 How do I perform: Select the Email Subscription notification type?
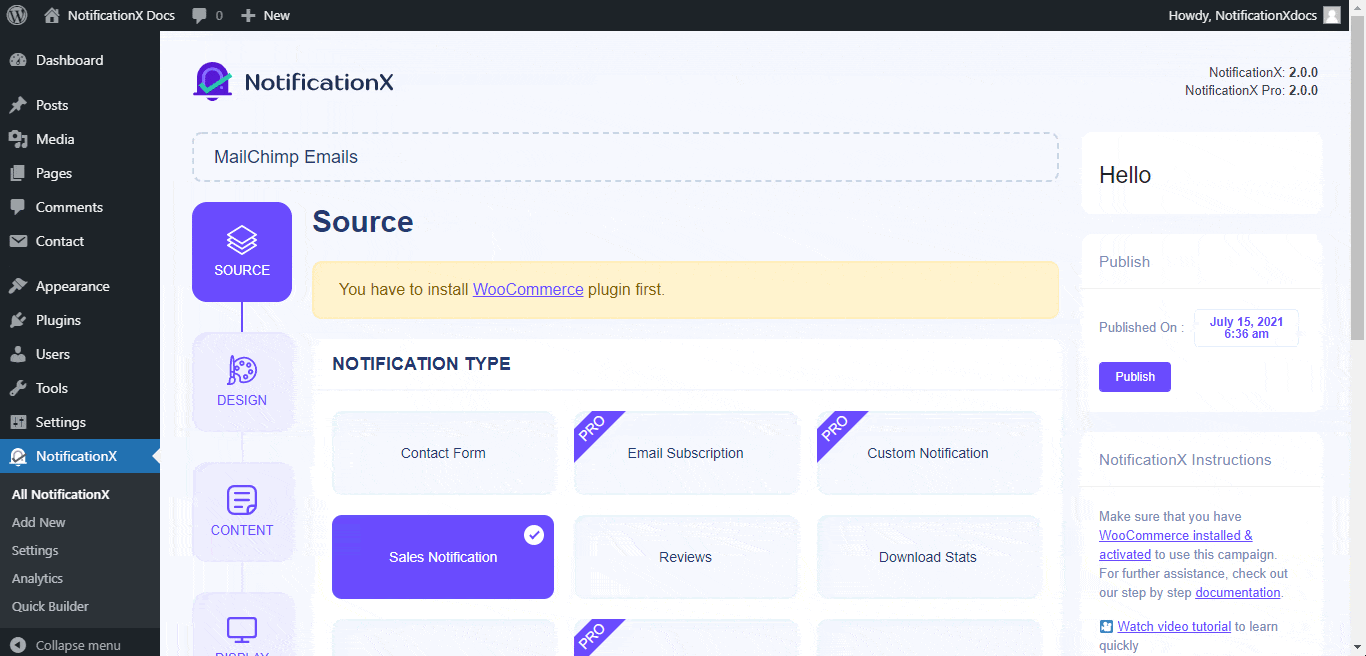point(686,453)
